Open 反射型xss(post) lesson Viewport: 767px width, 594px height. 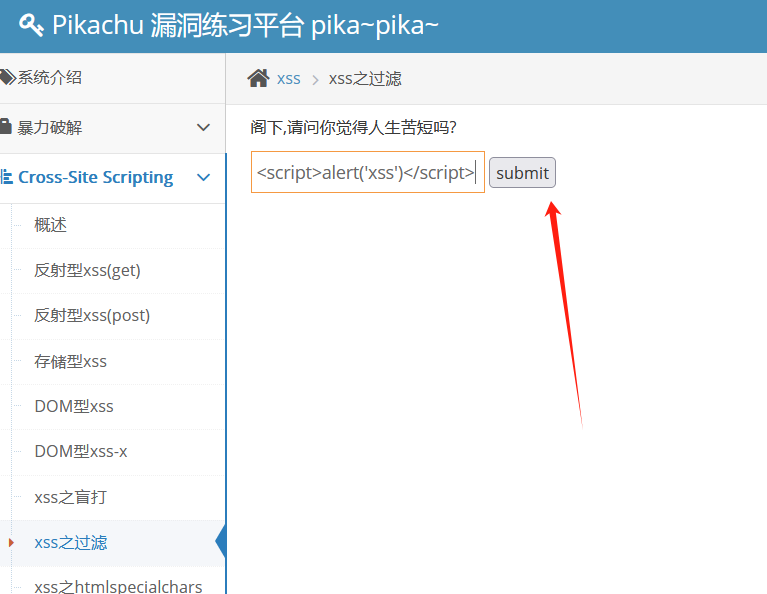[x=92, y=316]
